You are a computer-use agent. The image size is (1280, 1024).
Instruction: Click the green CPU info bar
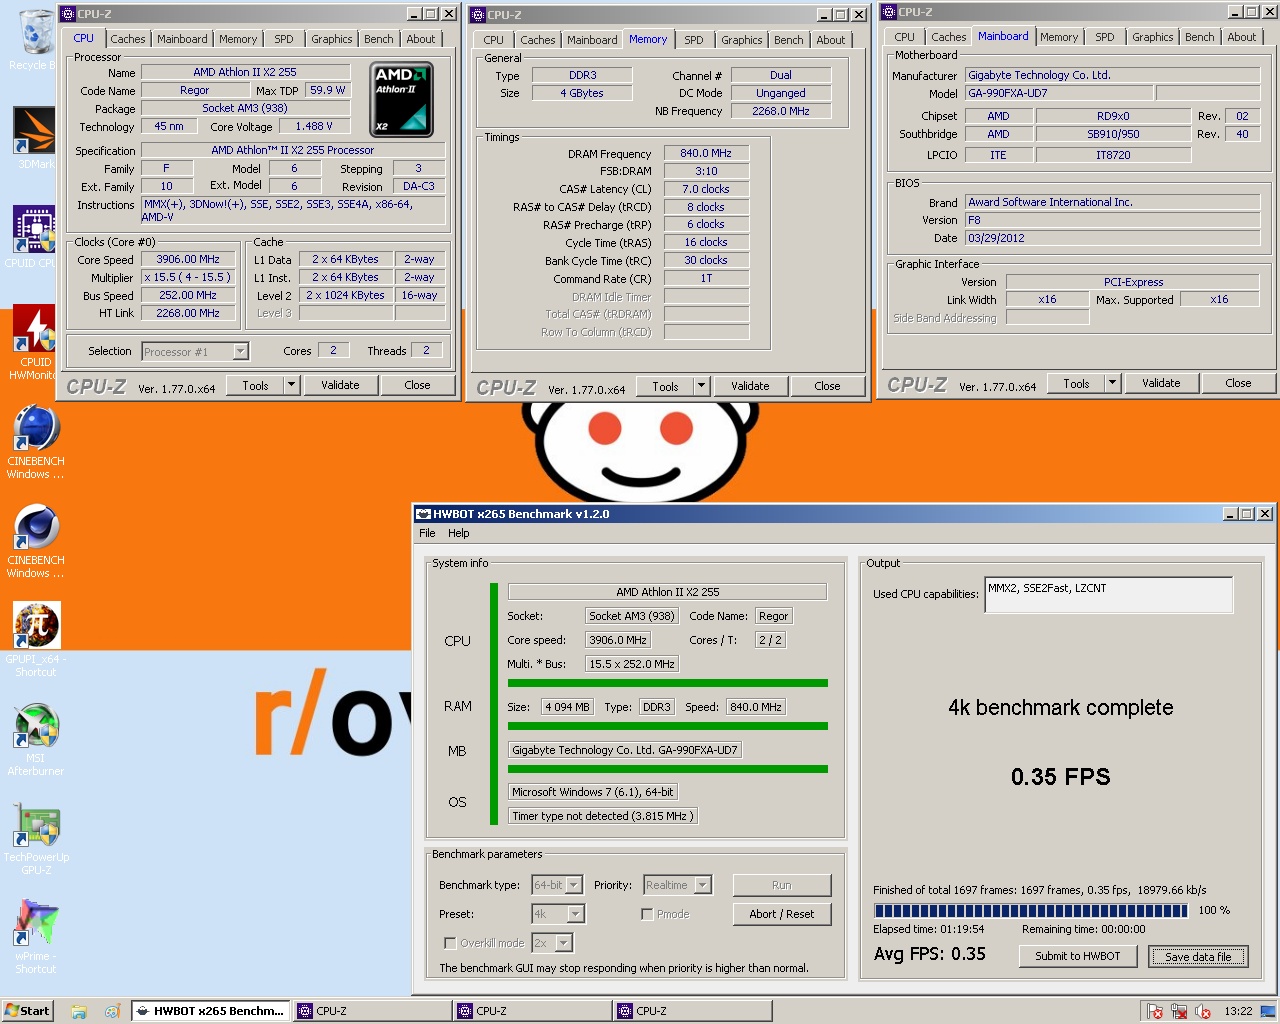(x=668, y=684)
